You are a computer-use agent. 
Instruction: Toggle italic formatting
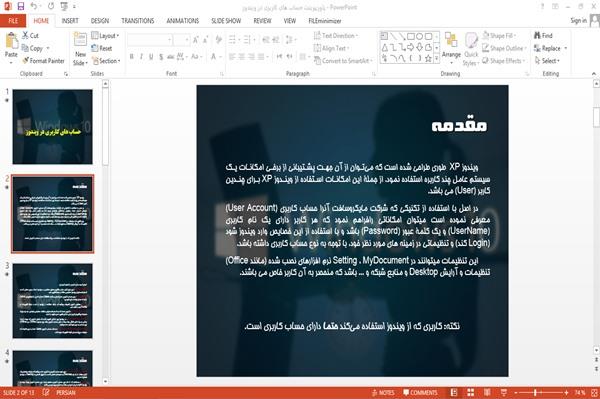tap(142, 57)
